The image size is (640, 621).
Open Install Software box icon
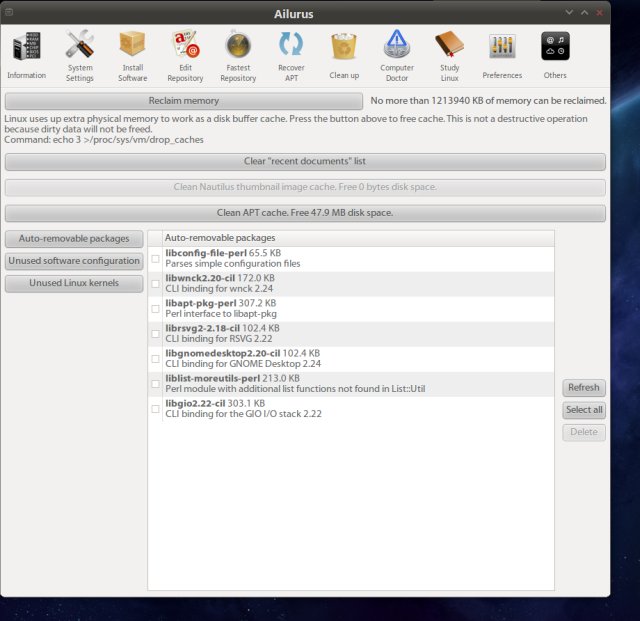coord(132,44)
